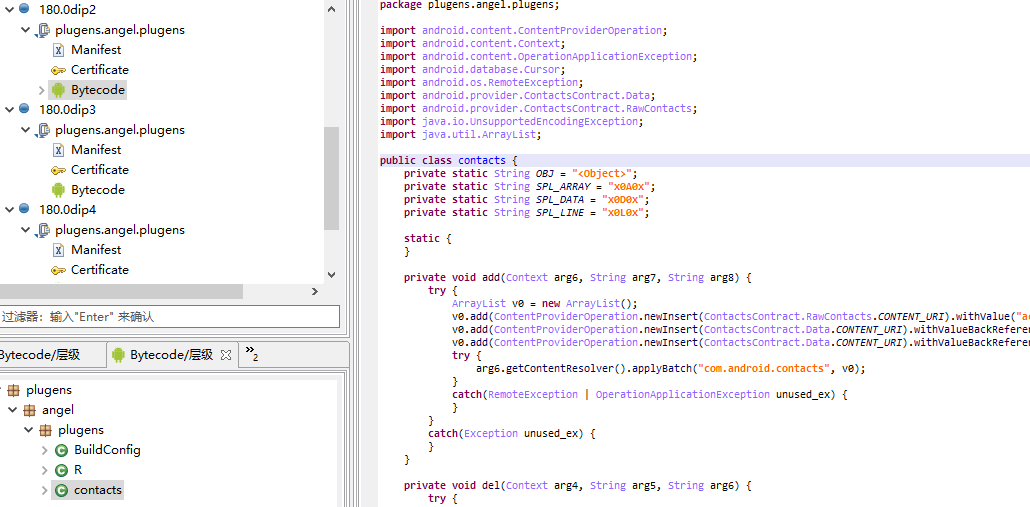Expand the Bytecode node under 180.0dip2

click(42, 90)
